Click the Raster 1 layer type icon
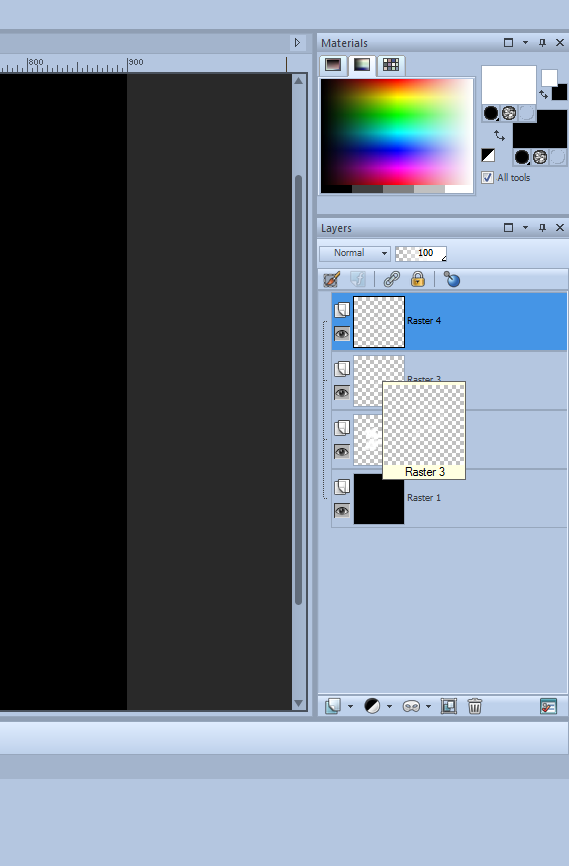 342,487
